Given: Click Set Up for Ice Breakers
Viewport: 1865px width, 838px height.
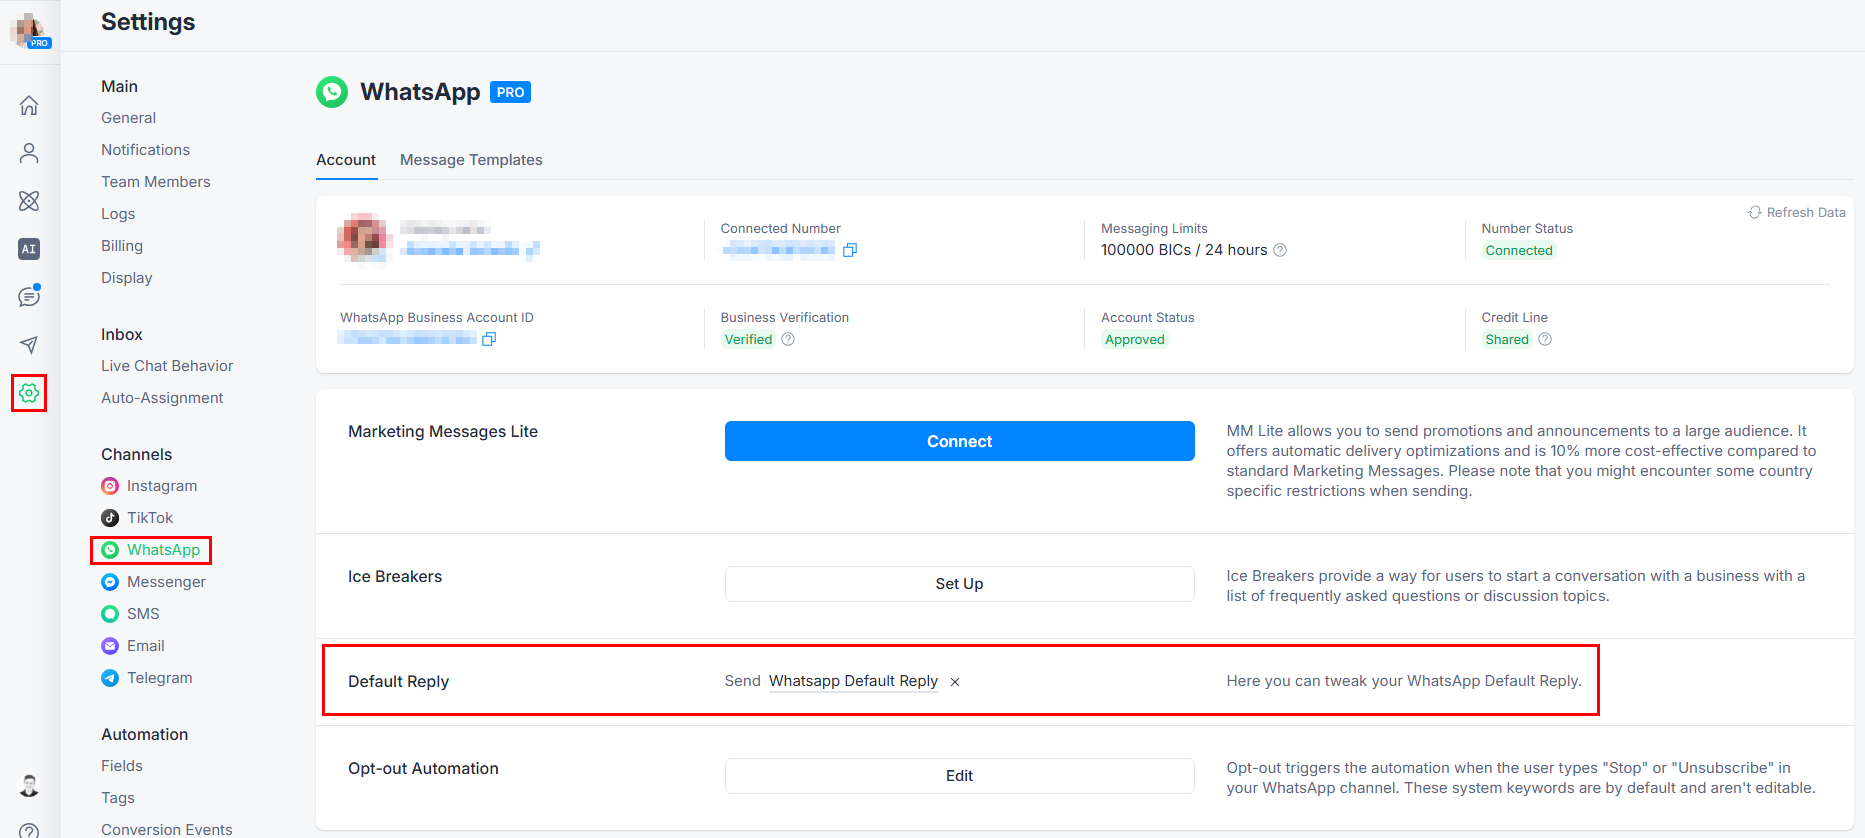Looking at the screenshot, I should point(959,584).
